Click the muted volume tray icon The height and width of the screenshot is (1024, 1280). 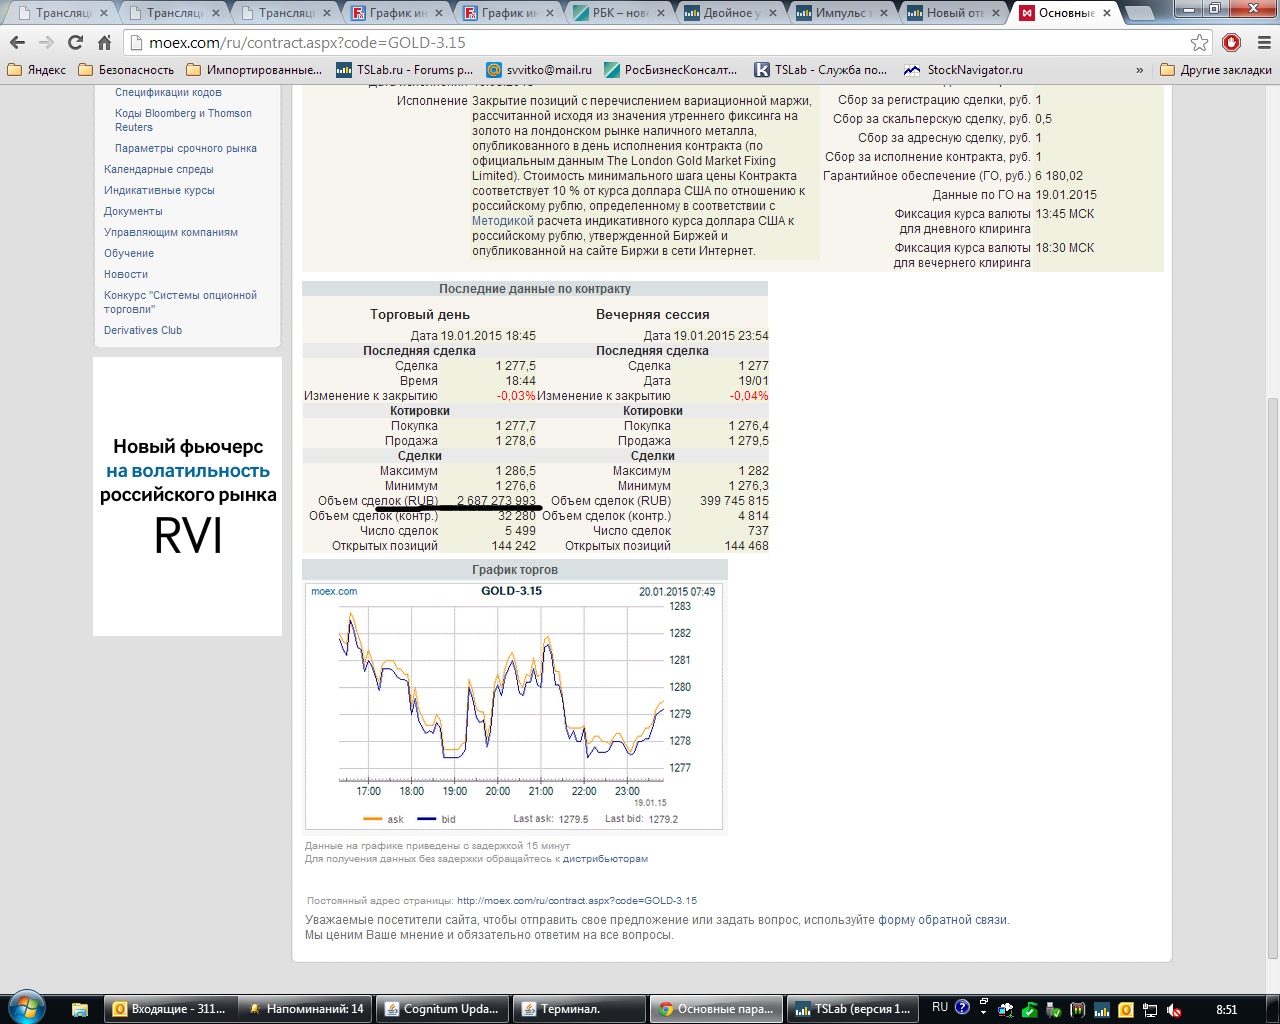click(1175, 1009)
